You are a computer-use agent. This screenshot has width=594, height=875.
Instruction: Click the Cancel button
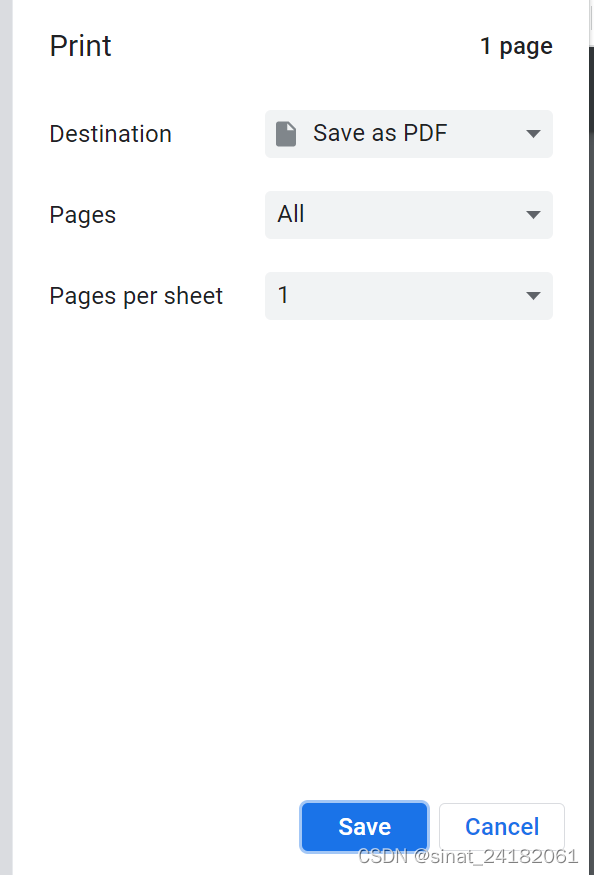pos(501,826)
